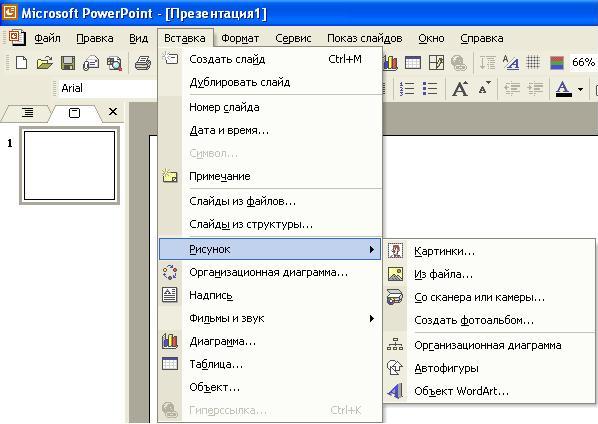Expand the Рисунок submenu entry

270,249
